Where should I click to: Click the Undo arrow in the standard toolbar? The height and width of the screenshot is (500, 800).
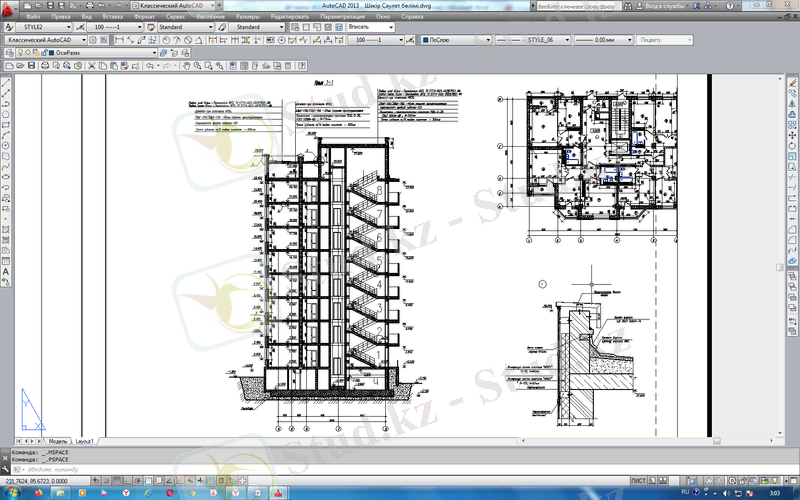pyautogui.click(x=150, y=65)
